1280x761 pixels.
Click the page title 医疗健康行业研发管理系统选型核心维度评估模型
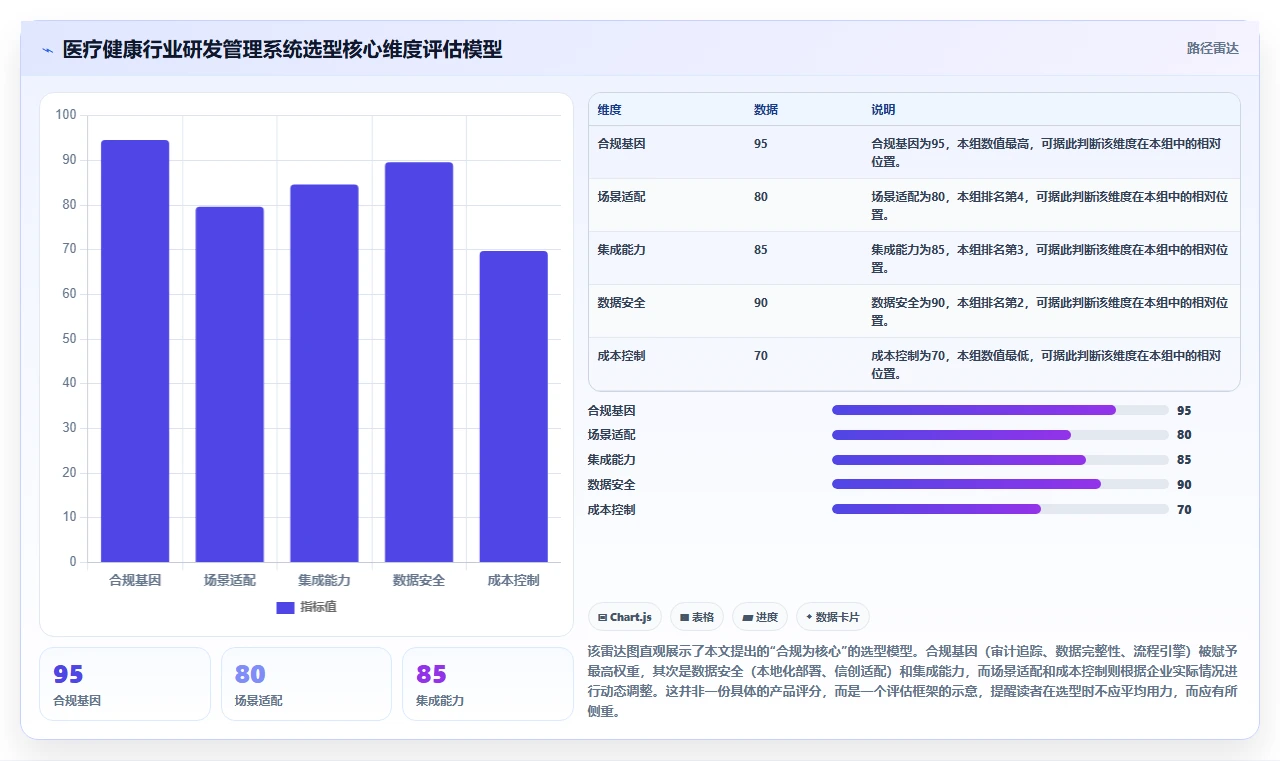click(282, 49)
